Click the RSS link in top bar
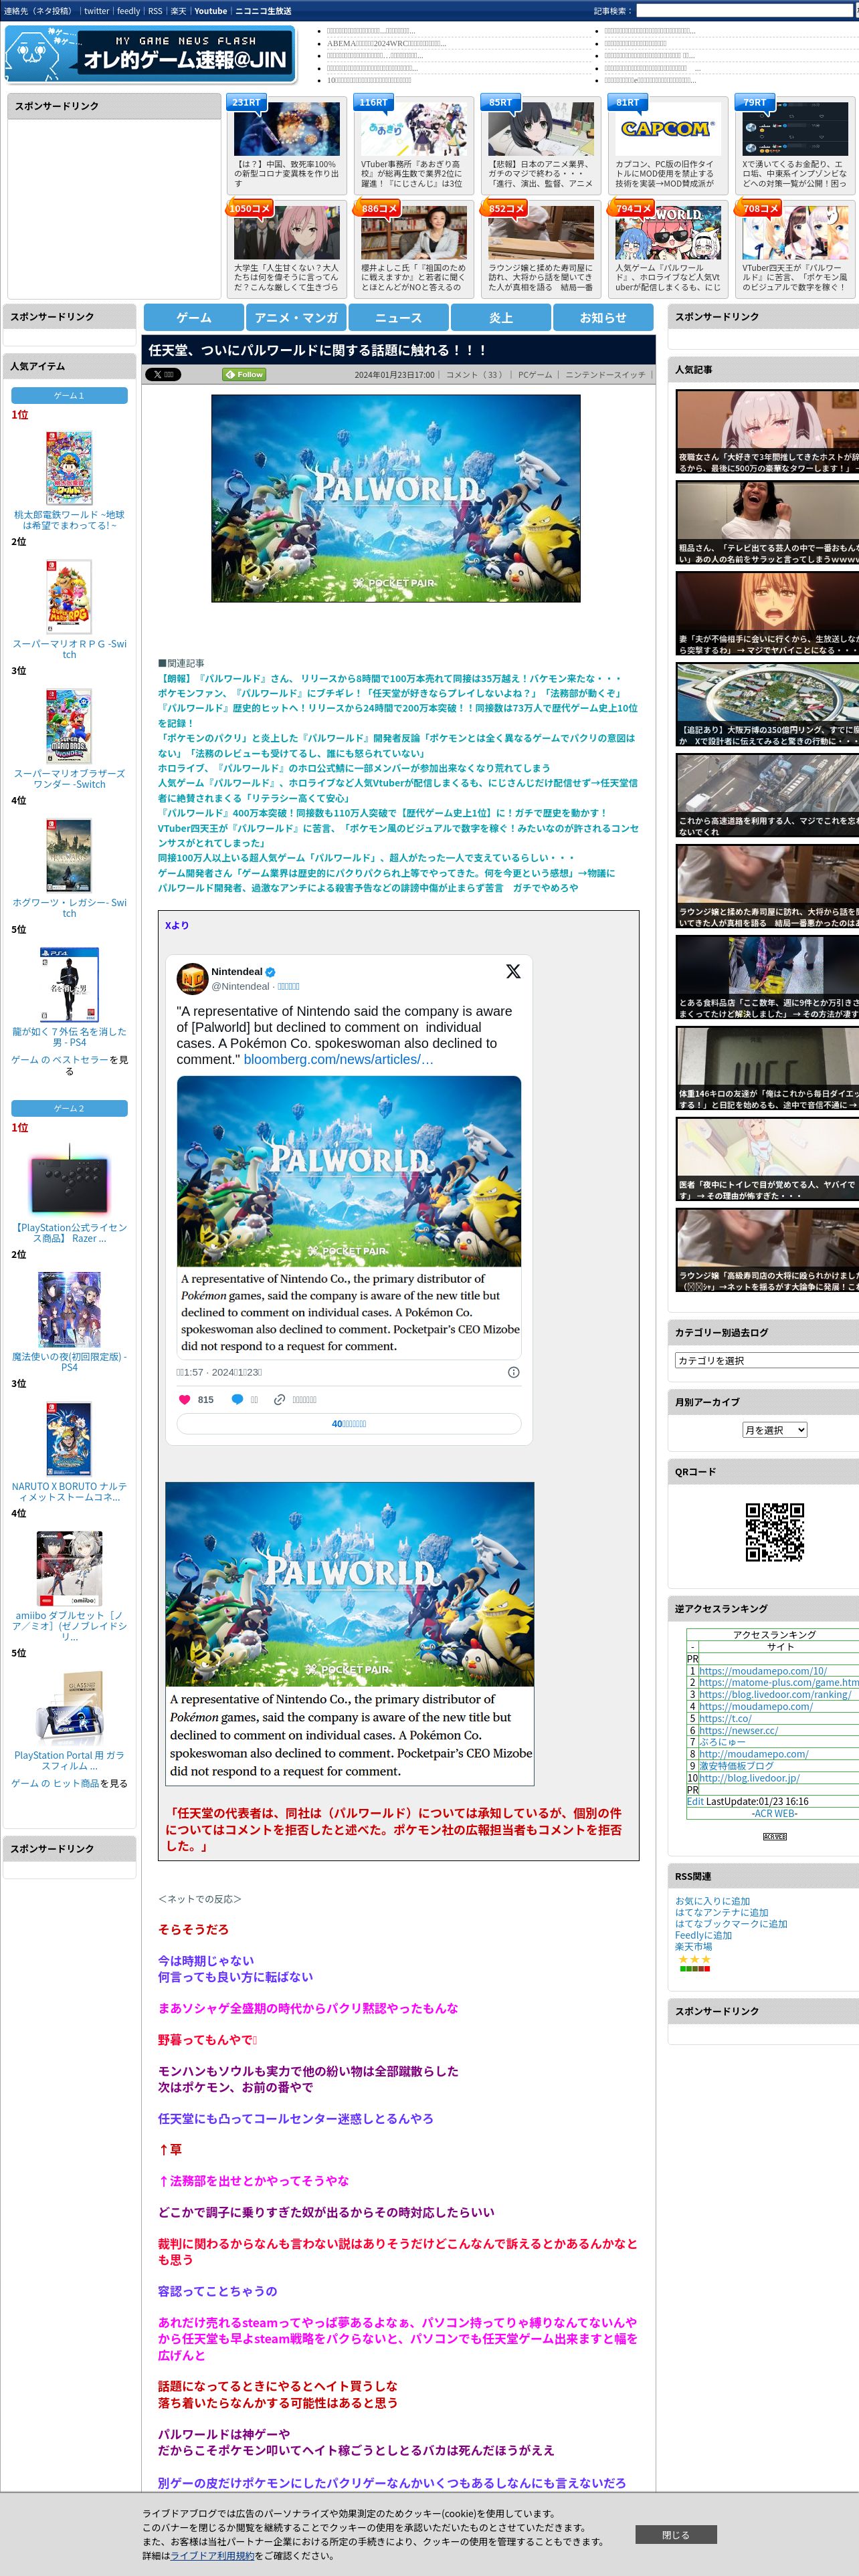 [x=155, y=11]
